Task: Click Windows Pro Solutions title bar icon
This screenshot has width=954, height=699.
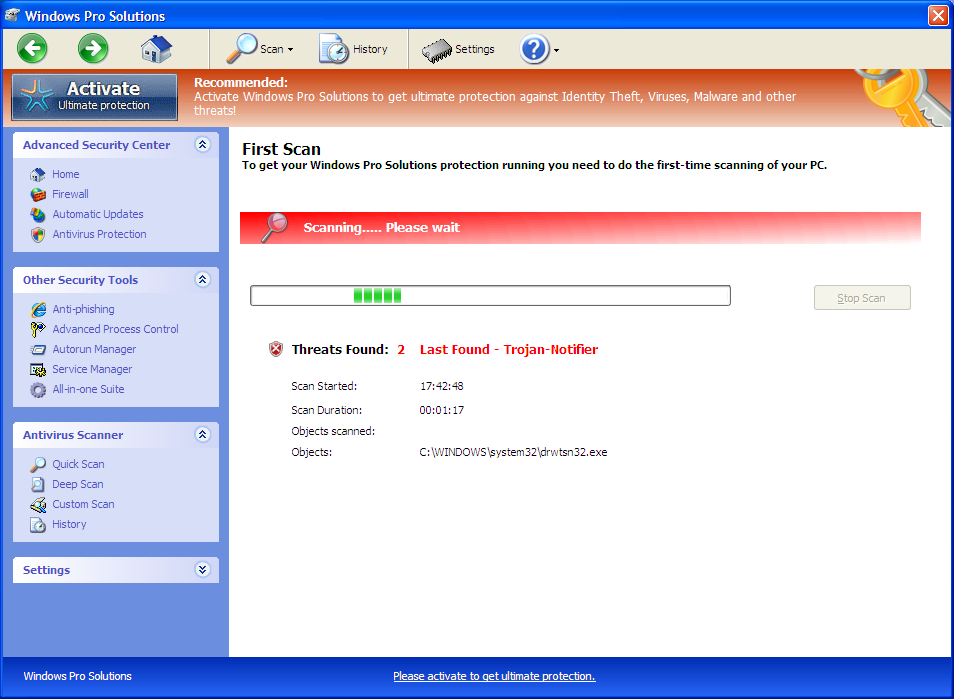Action: (x=12, y=15)
